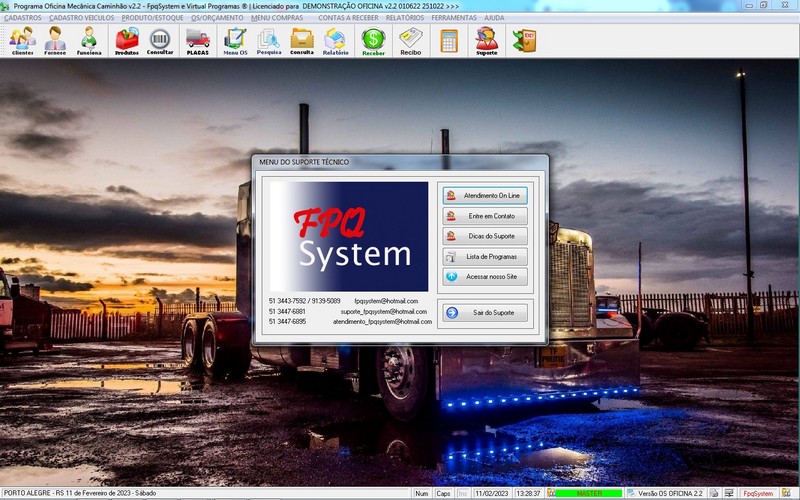
Task: Click the MASTER green status indicator
Action: (589, 493)
